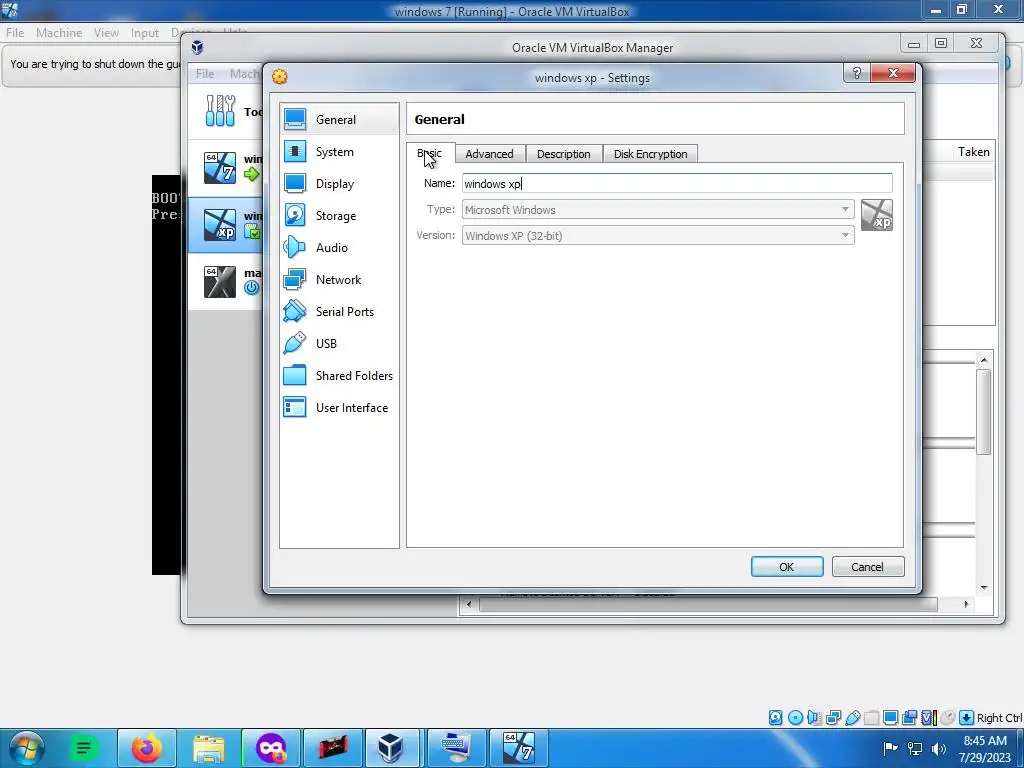
Task: Click the Manager horizontal scrollbar left arrow
Action: (468, 605)
